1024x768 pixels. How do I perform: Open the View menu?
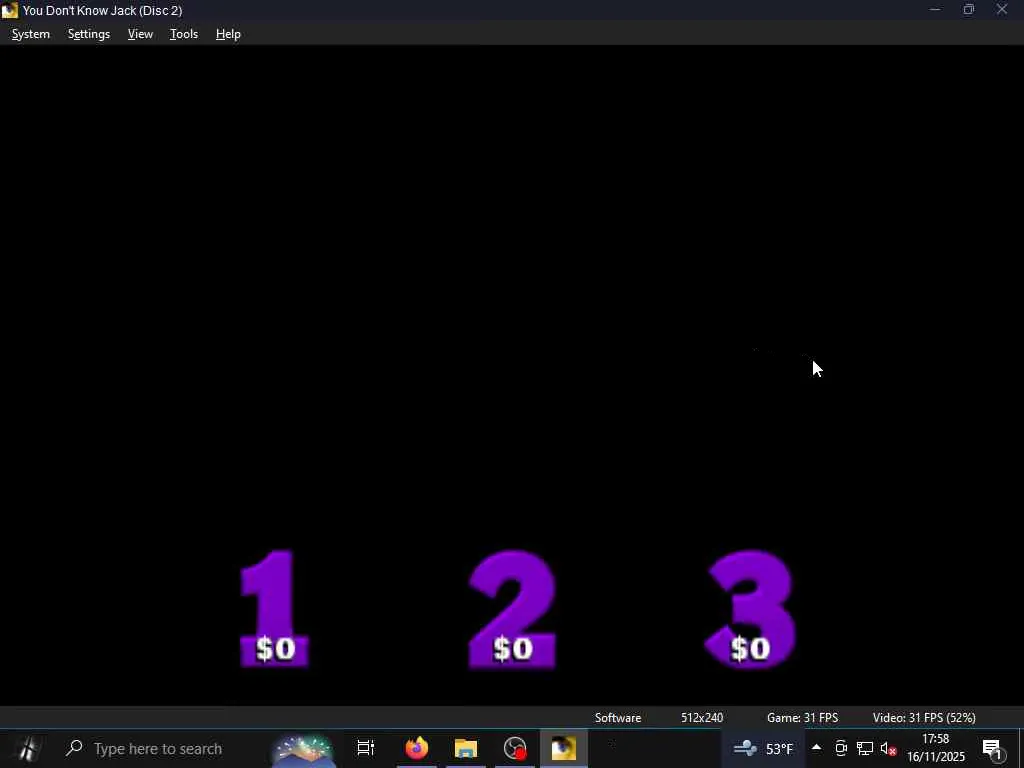(140, 34)
